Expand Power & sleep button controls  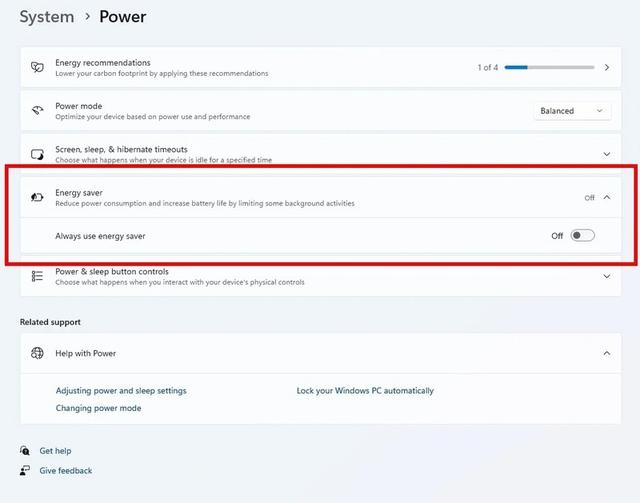click(x=607, y=276)
